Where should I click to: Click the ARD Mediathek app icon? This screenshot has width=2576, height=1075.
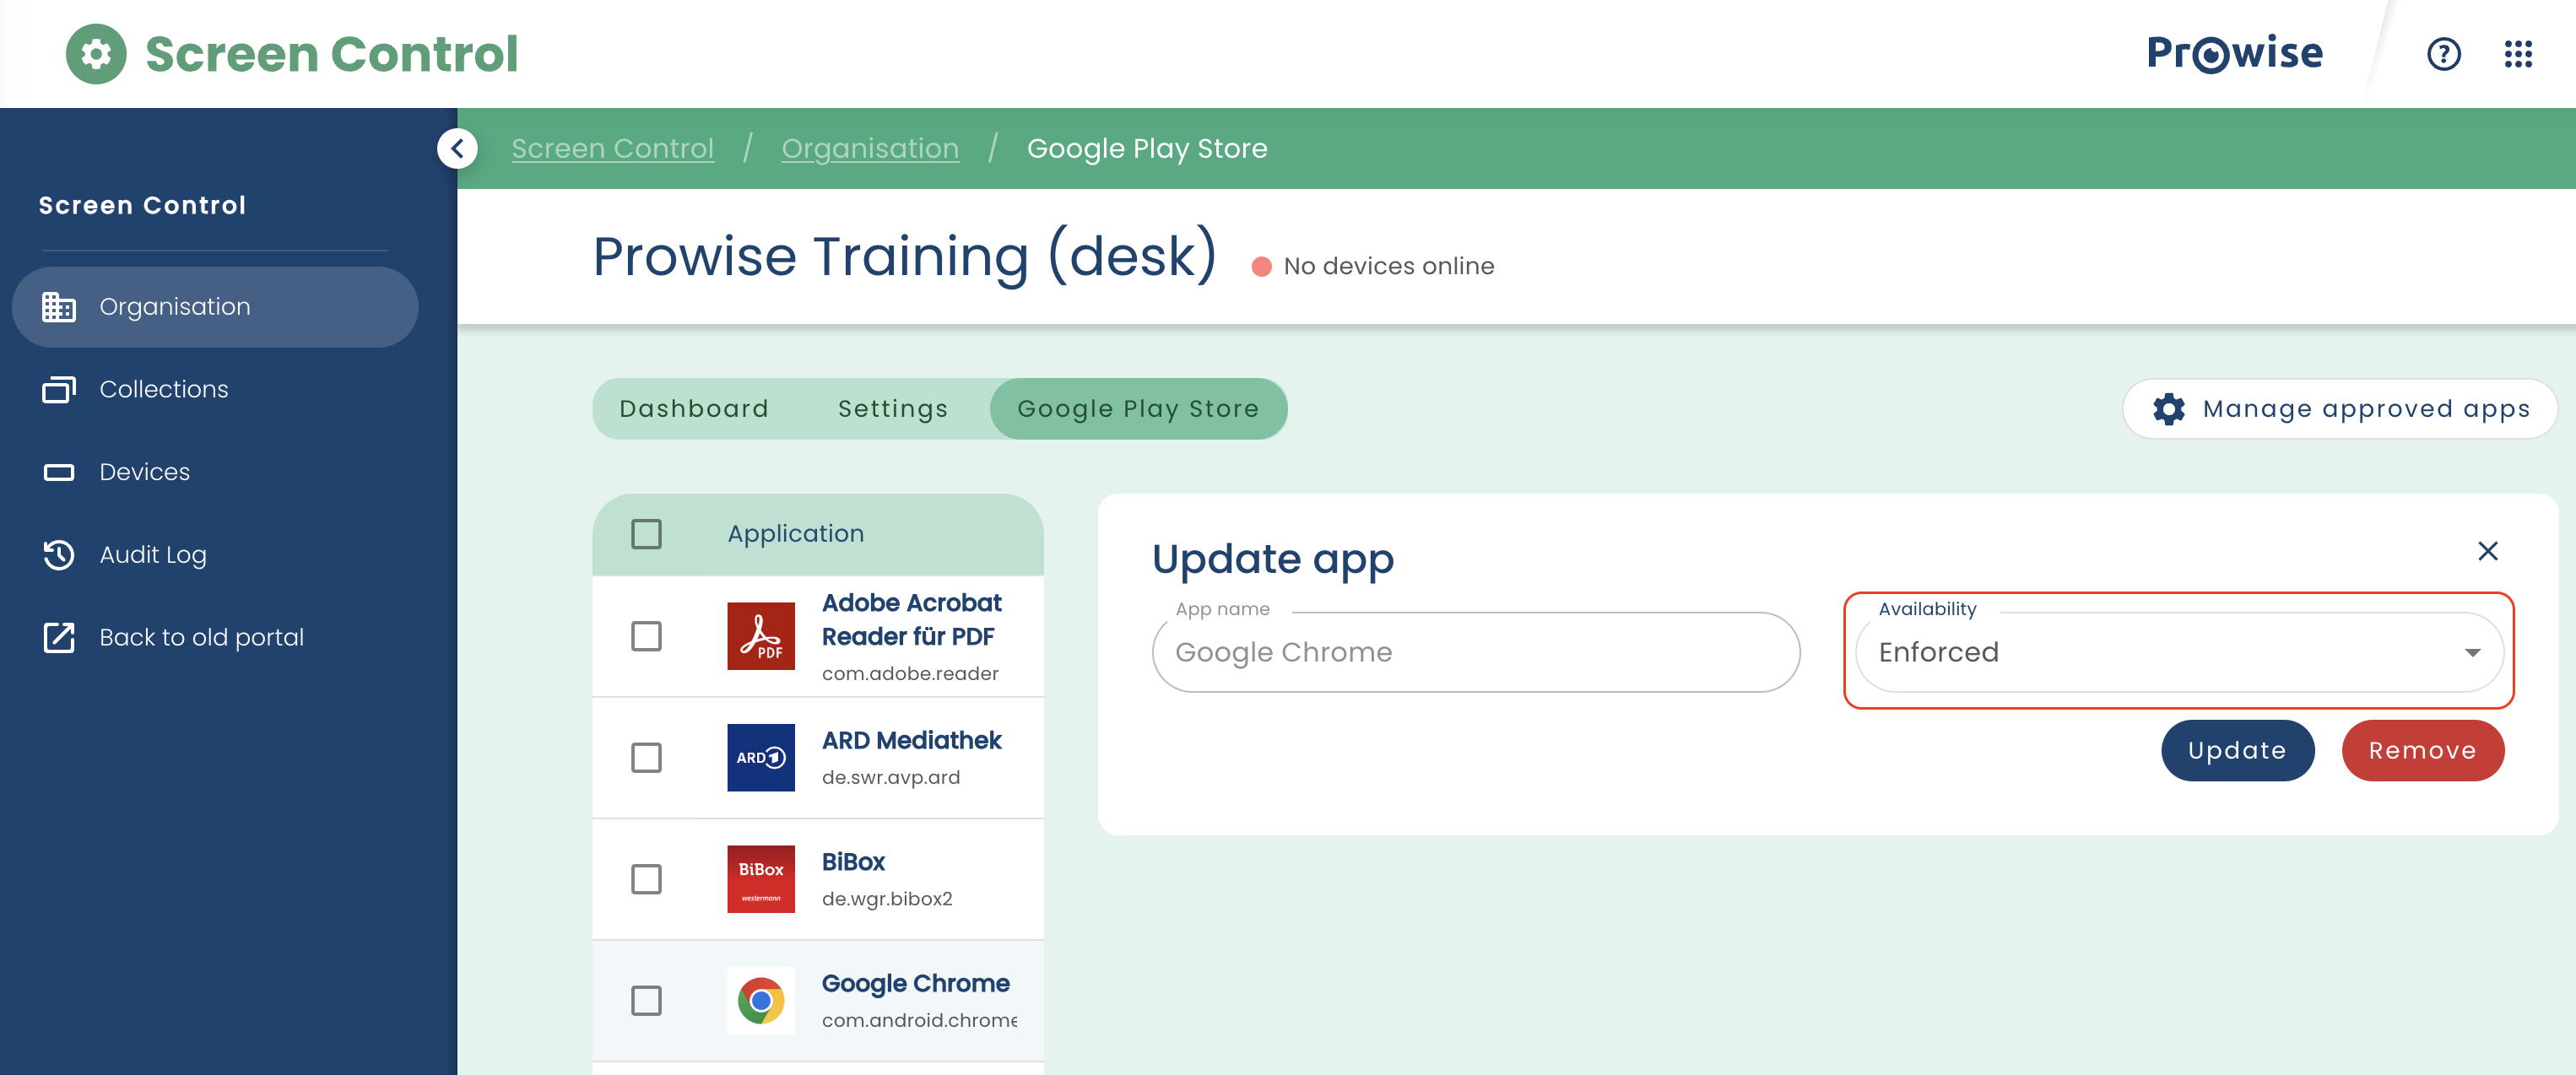[760, 757]
